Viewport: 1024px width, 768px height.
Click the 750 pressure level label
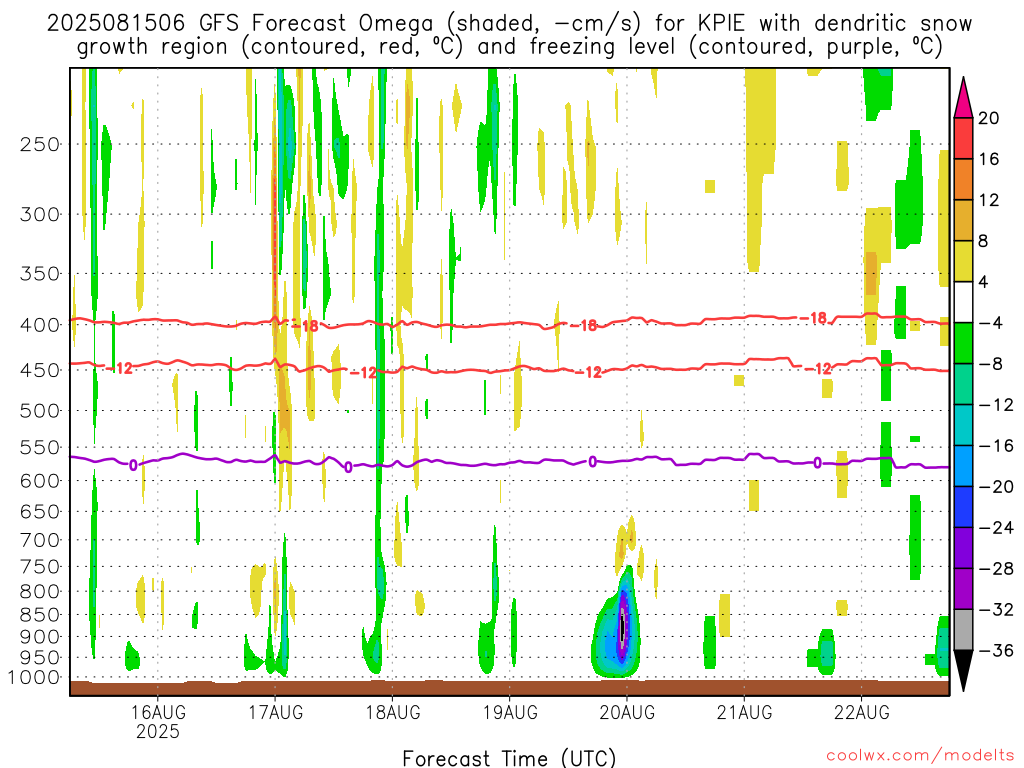click(x=40, y=567)
